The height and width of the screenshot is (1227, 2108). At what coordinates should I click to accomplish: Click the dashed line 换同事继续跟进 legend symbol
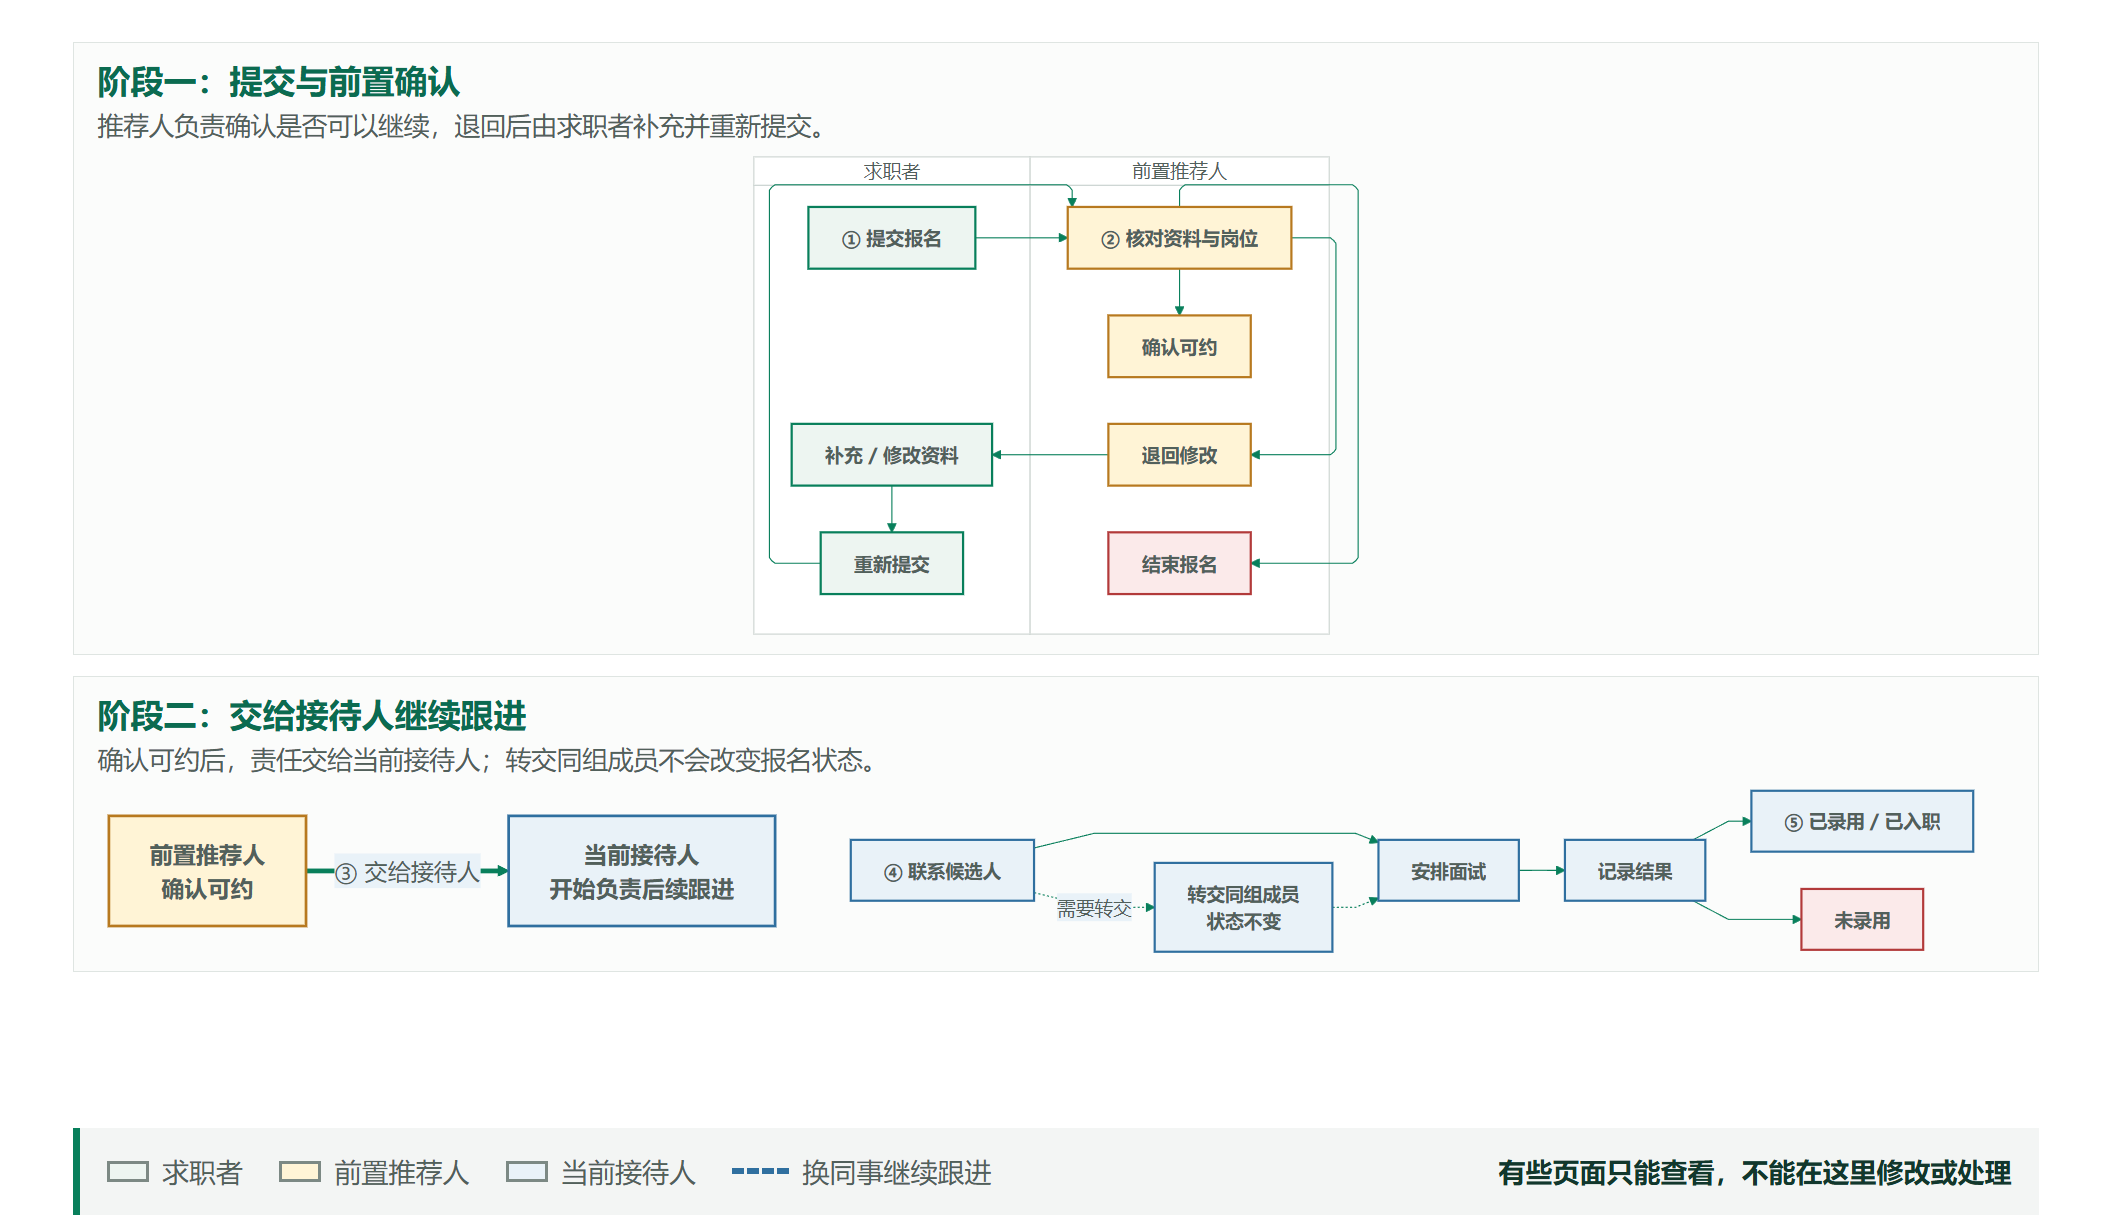click(760, 1171)
